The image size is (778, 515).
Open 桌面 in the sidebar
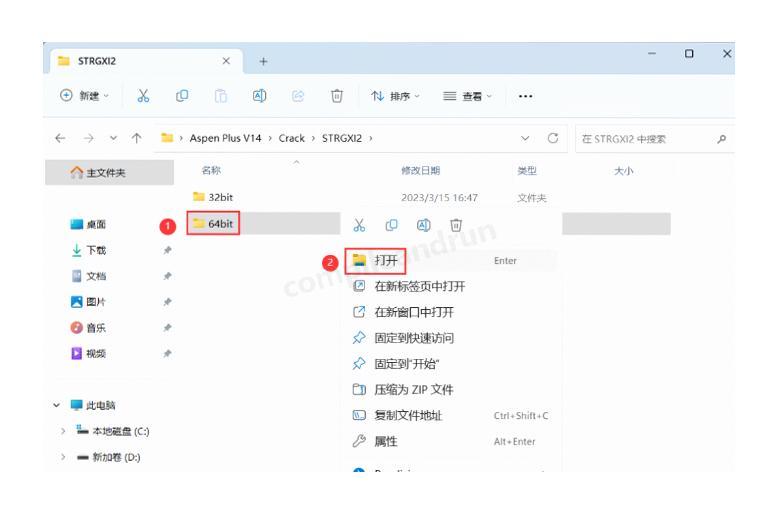tap(88, 224)
